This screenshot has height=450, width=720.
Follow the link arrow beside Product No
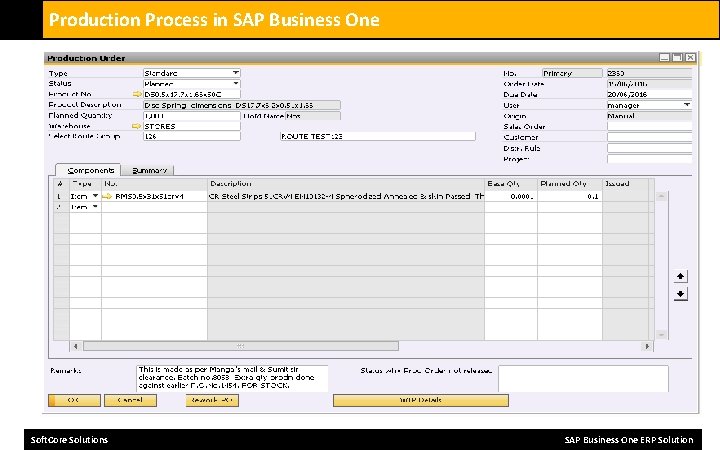137,94
